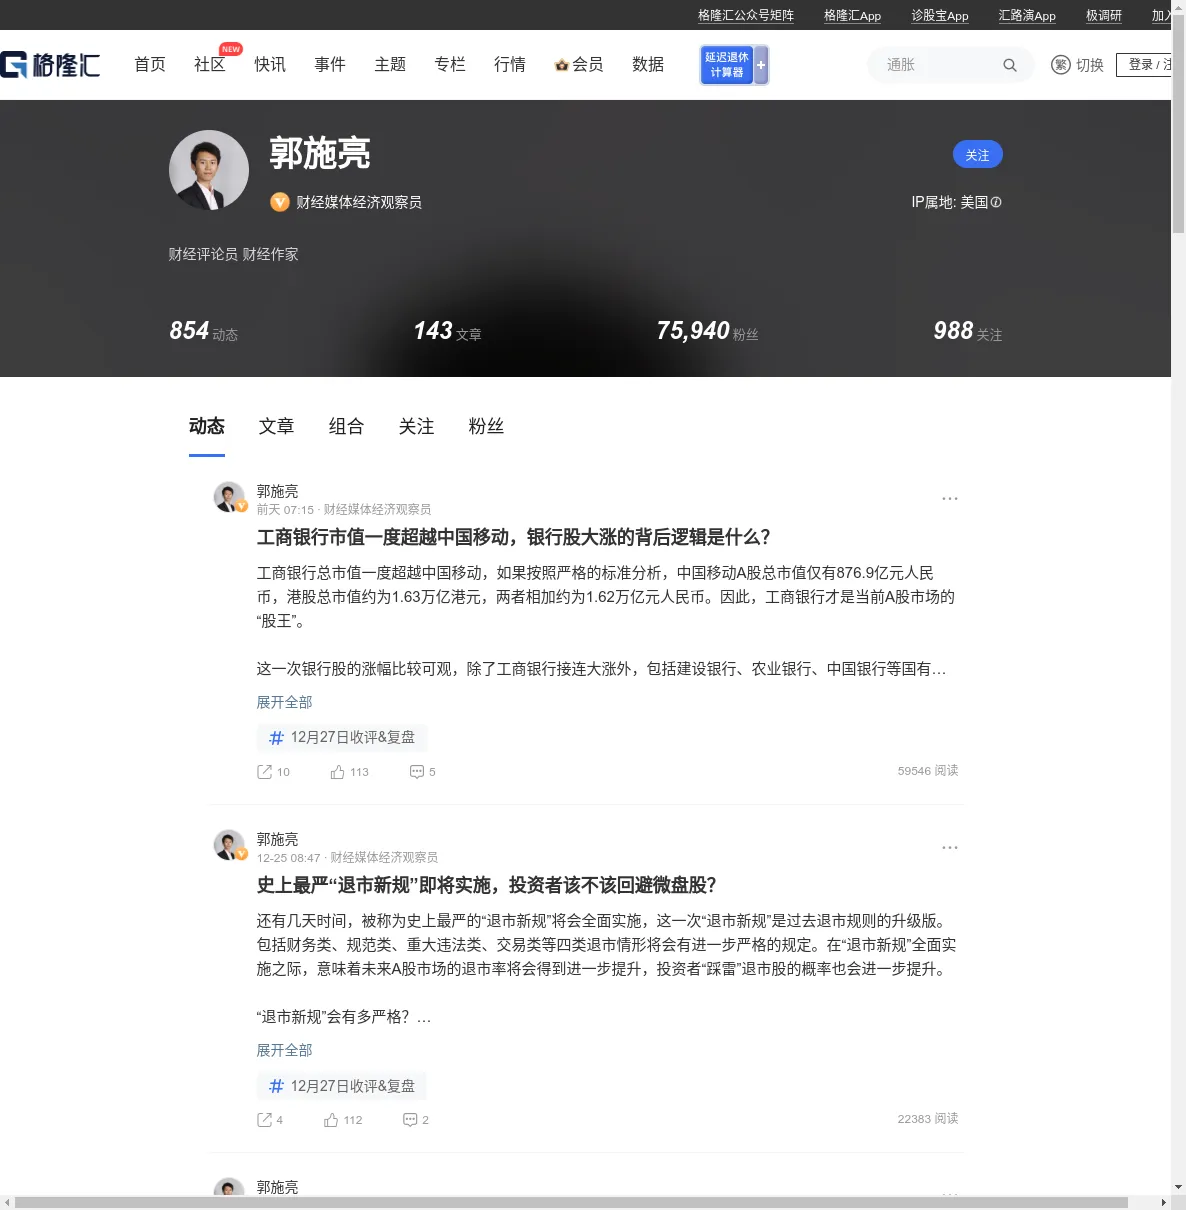Click the traditional Chinese 繁 switch icon
Image resolution: width=1186 pixels, height=1210 pixels.
[1061, 65]
